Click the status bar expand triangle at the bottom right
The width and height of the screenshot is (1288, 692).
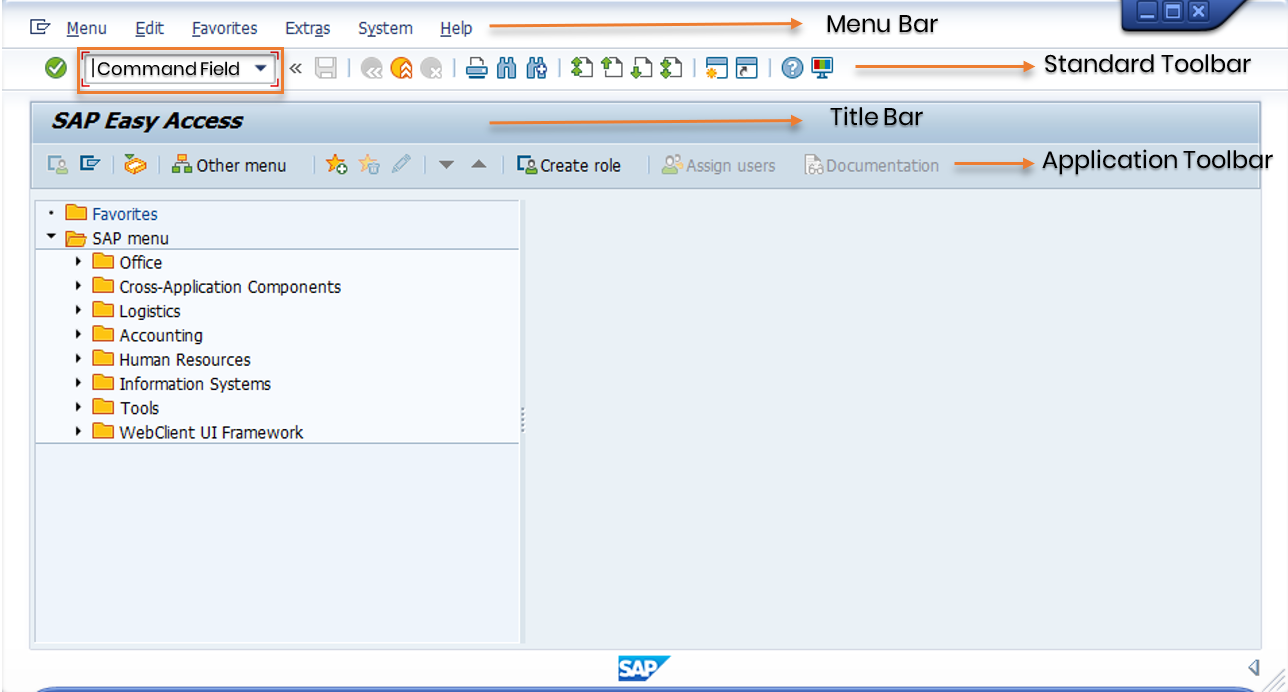pyautogui.click(x=1253, y=667)
